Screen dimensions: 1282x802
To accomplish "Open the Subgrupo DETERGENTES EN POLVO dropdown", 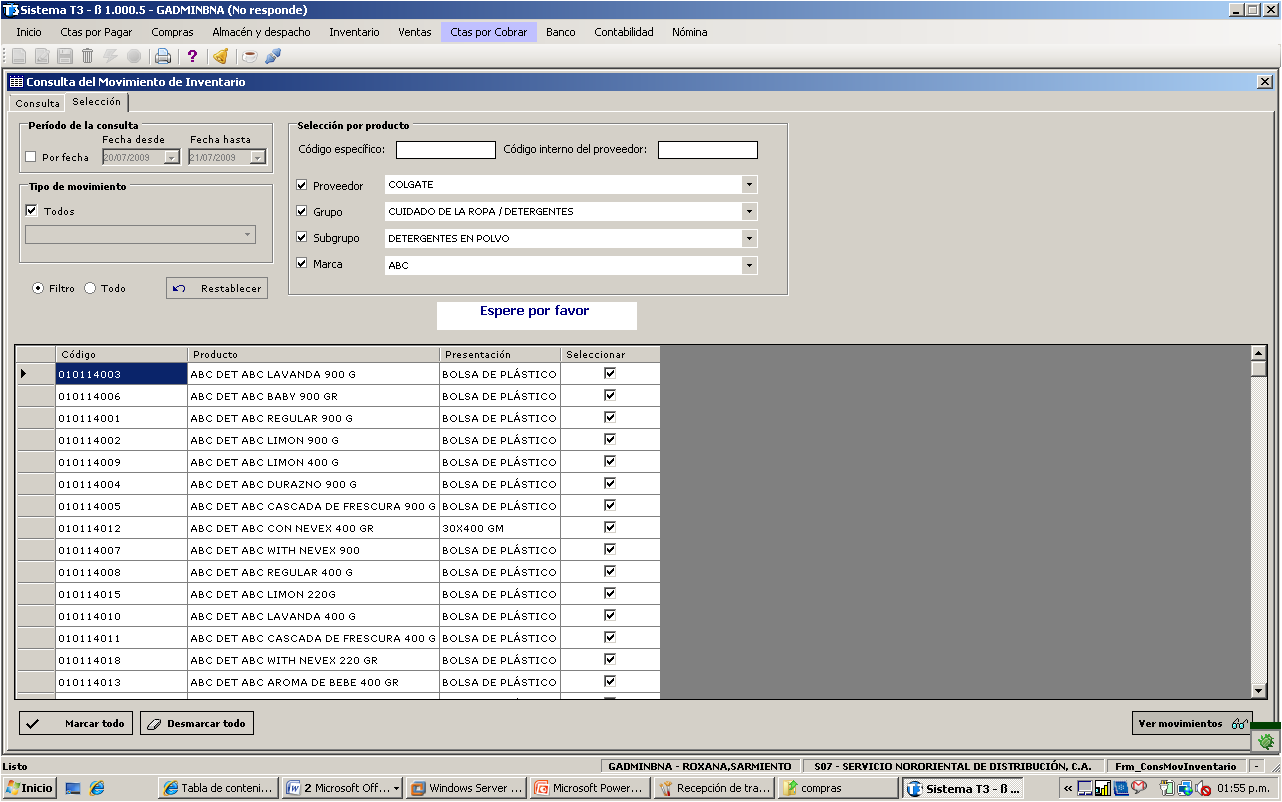I will (749, 239).
